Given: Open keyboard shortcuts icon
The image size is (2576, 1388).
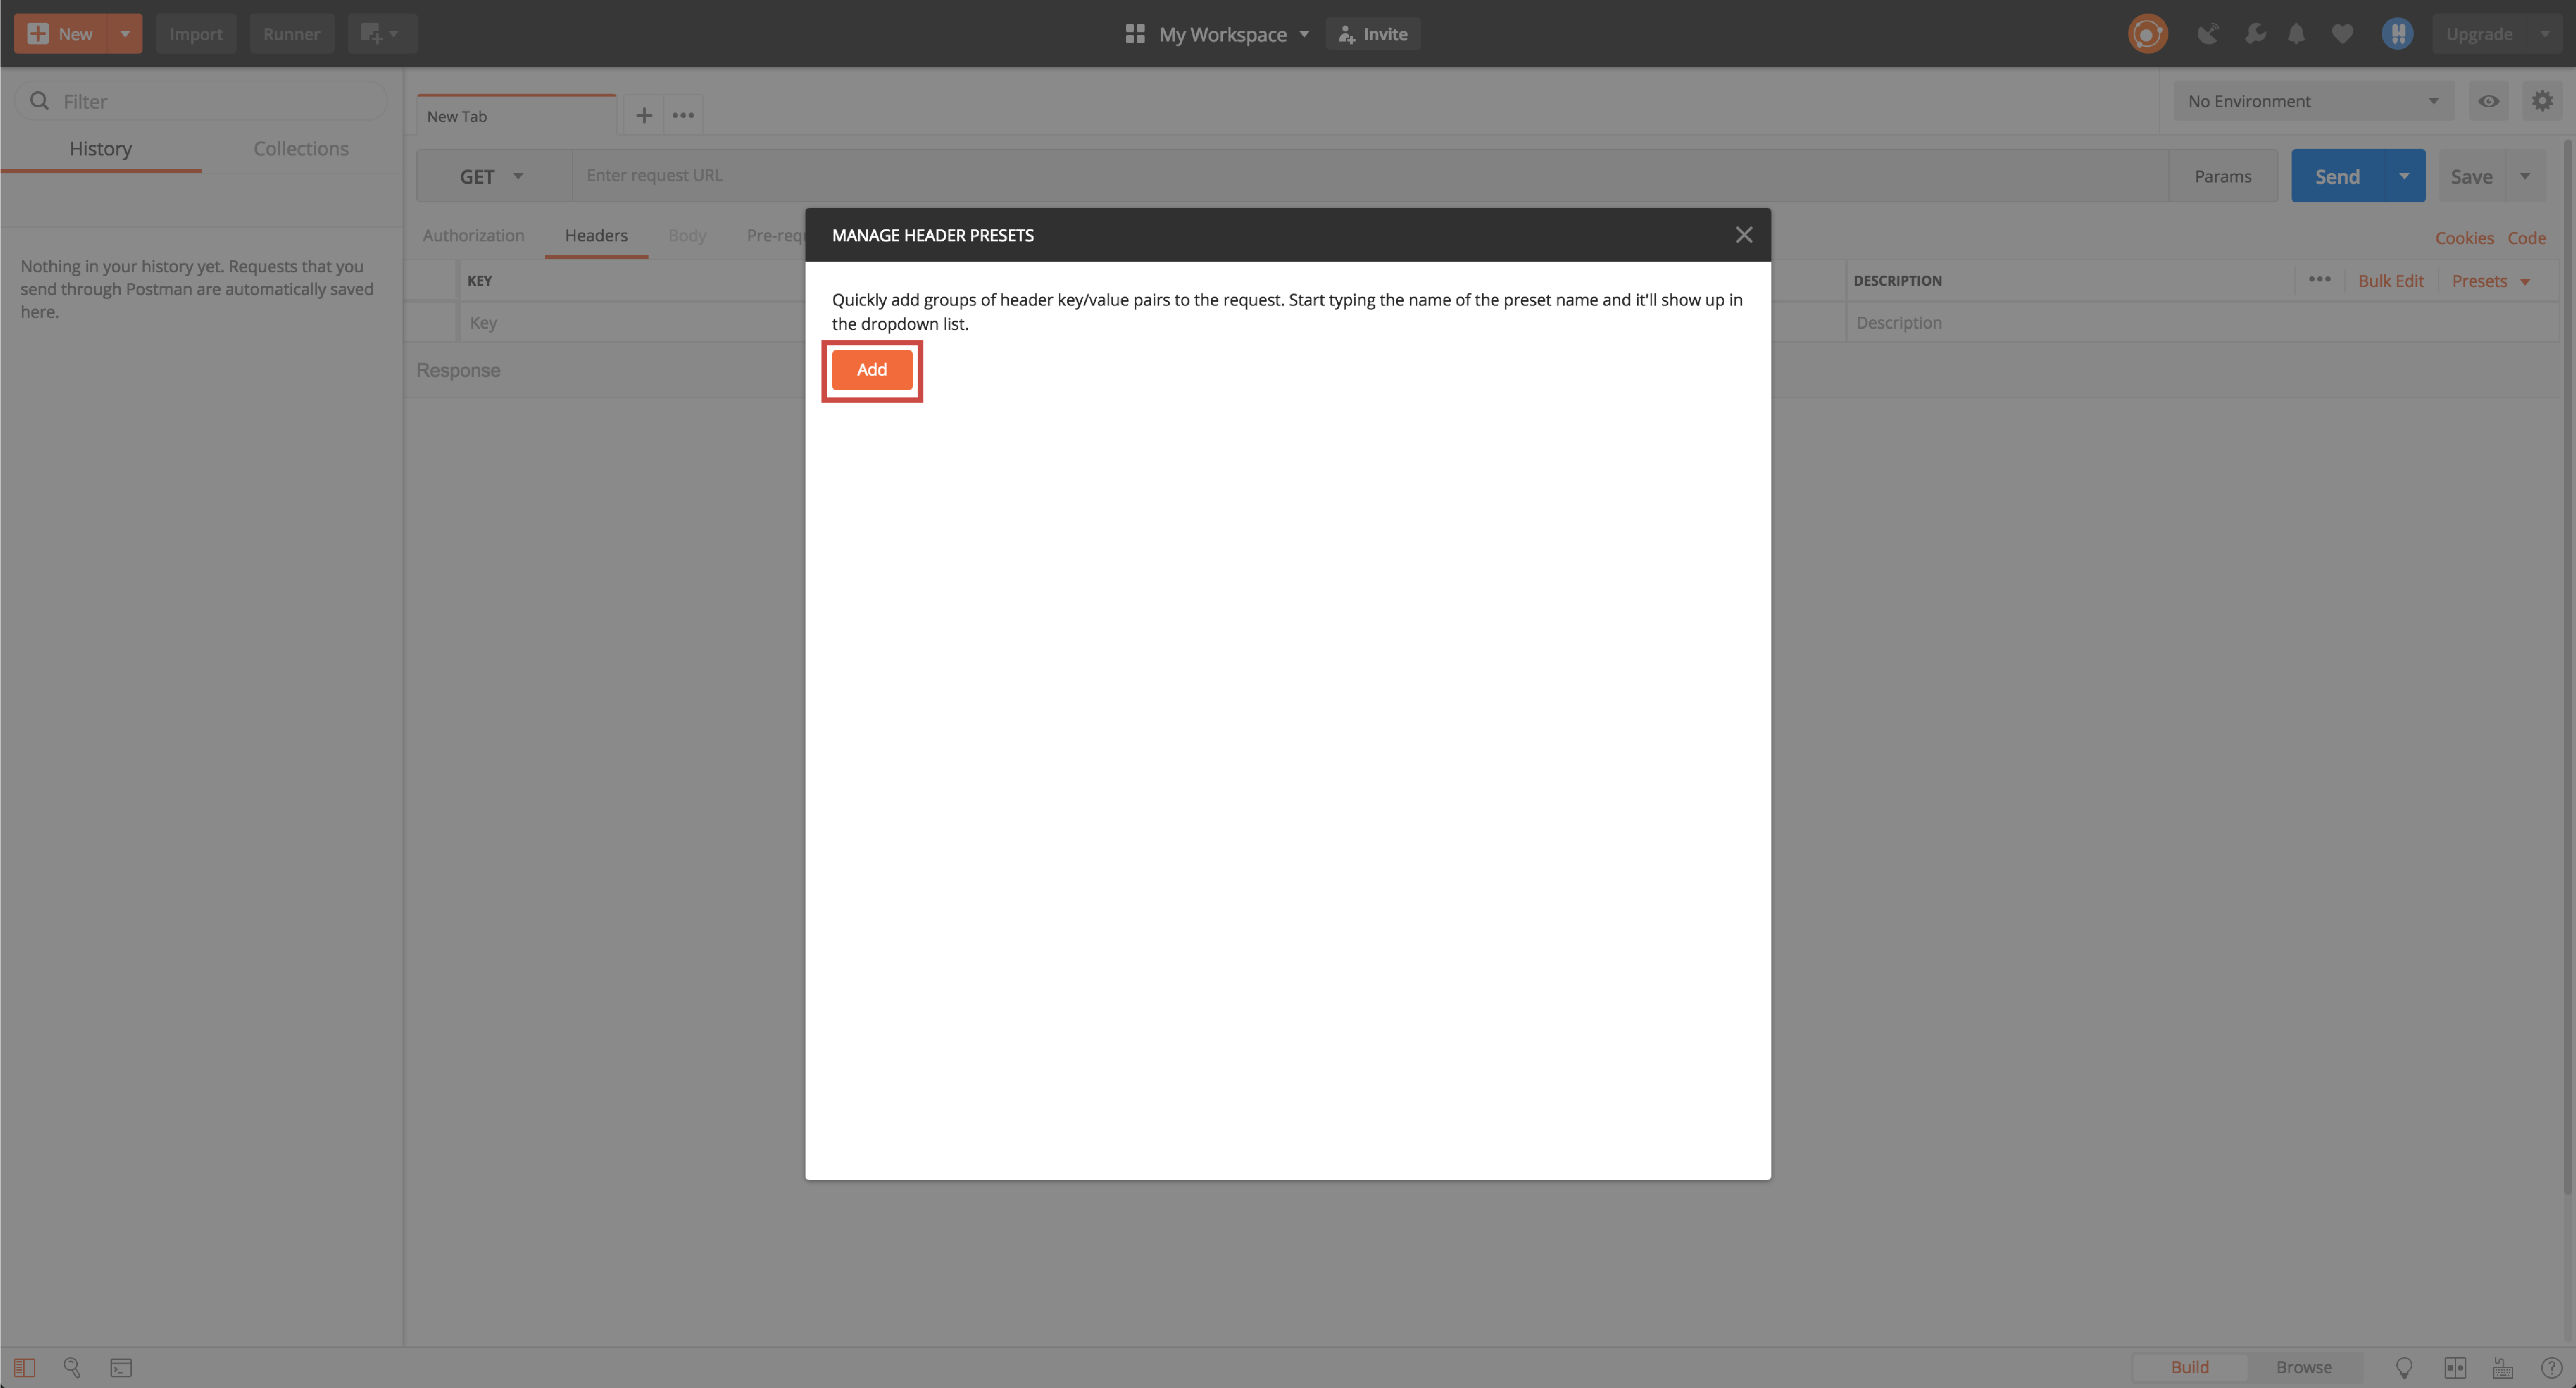Looking at the screenshot, I should [x=2503, y=1367].
